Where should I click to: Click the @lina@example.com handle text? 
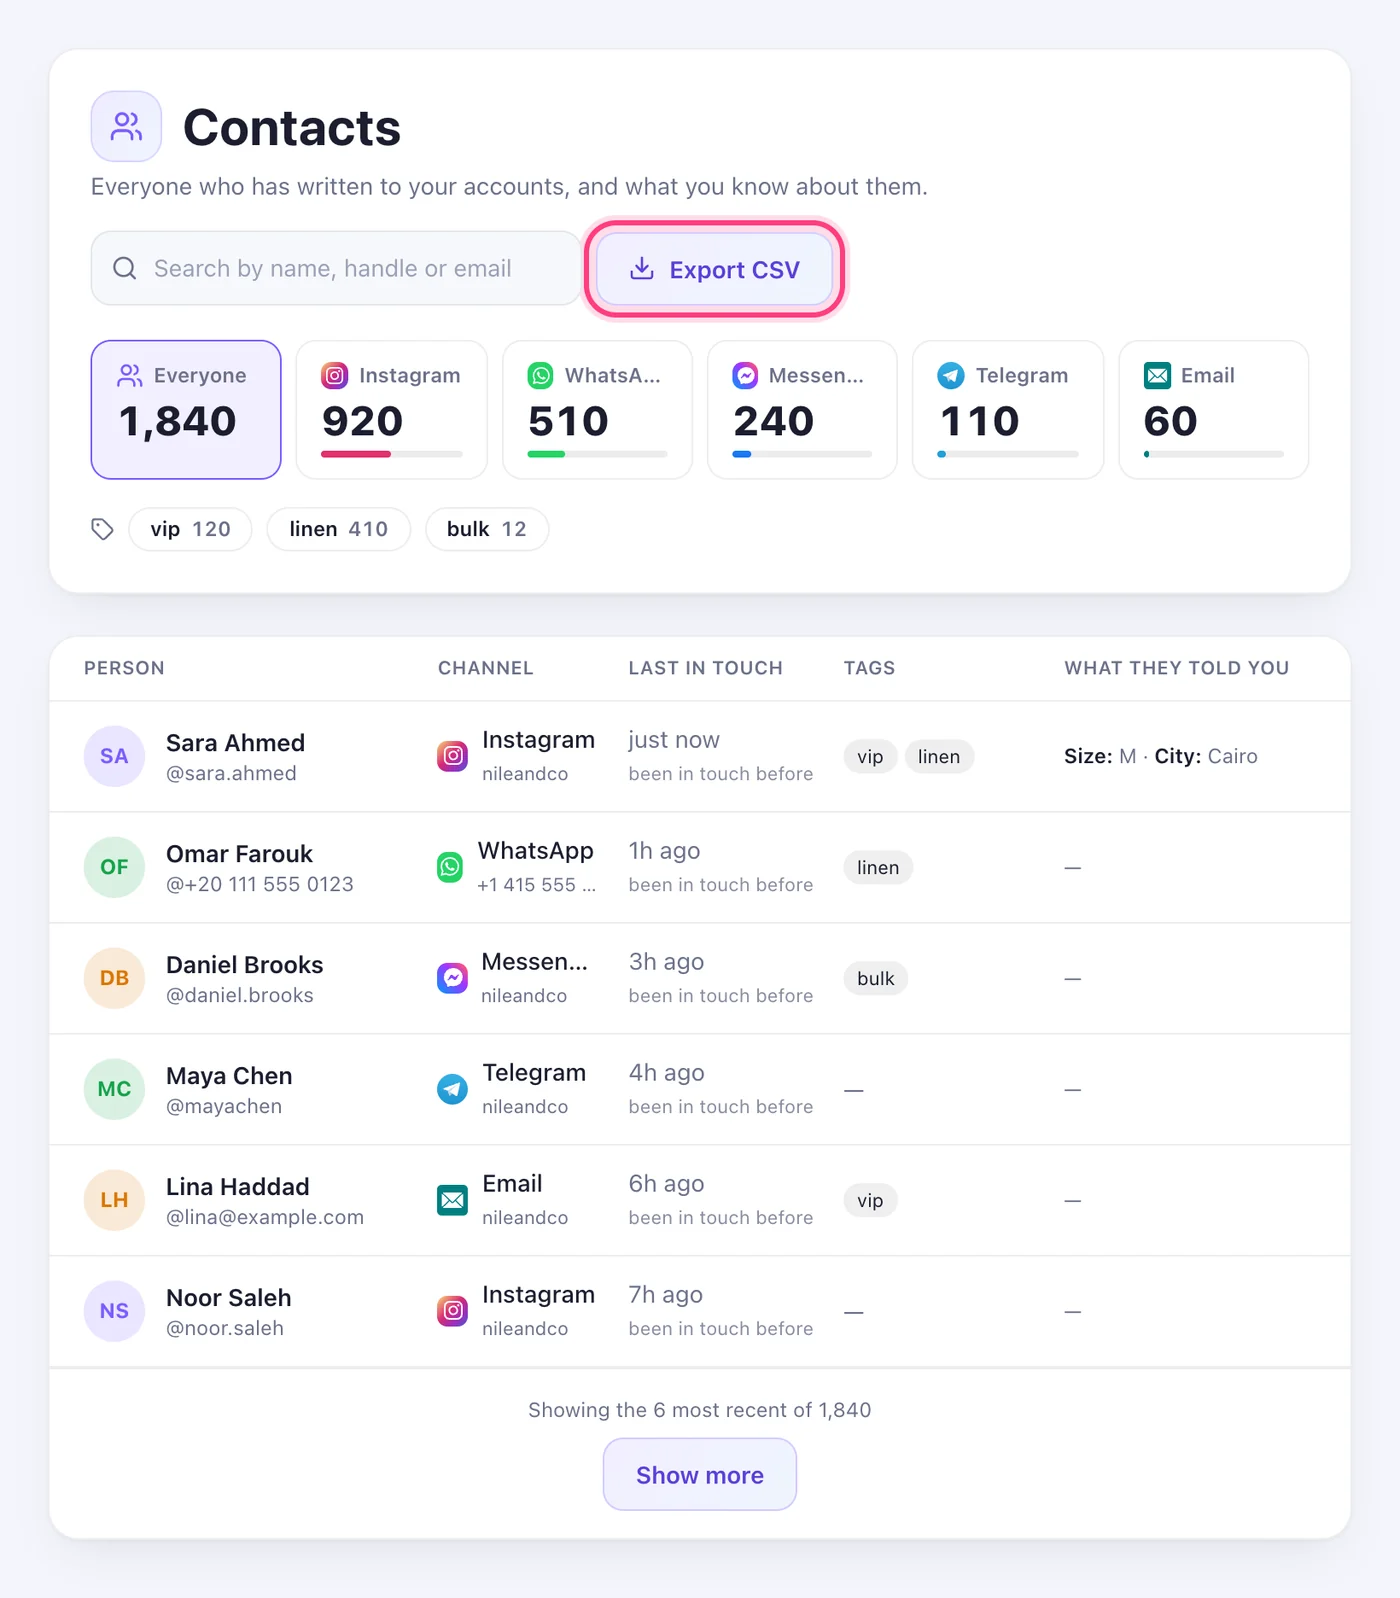265,1217
